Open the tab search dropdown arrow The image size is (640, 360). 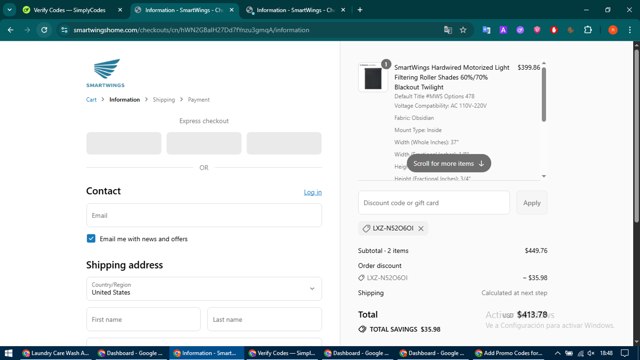click(9, 10)
